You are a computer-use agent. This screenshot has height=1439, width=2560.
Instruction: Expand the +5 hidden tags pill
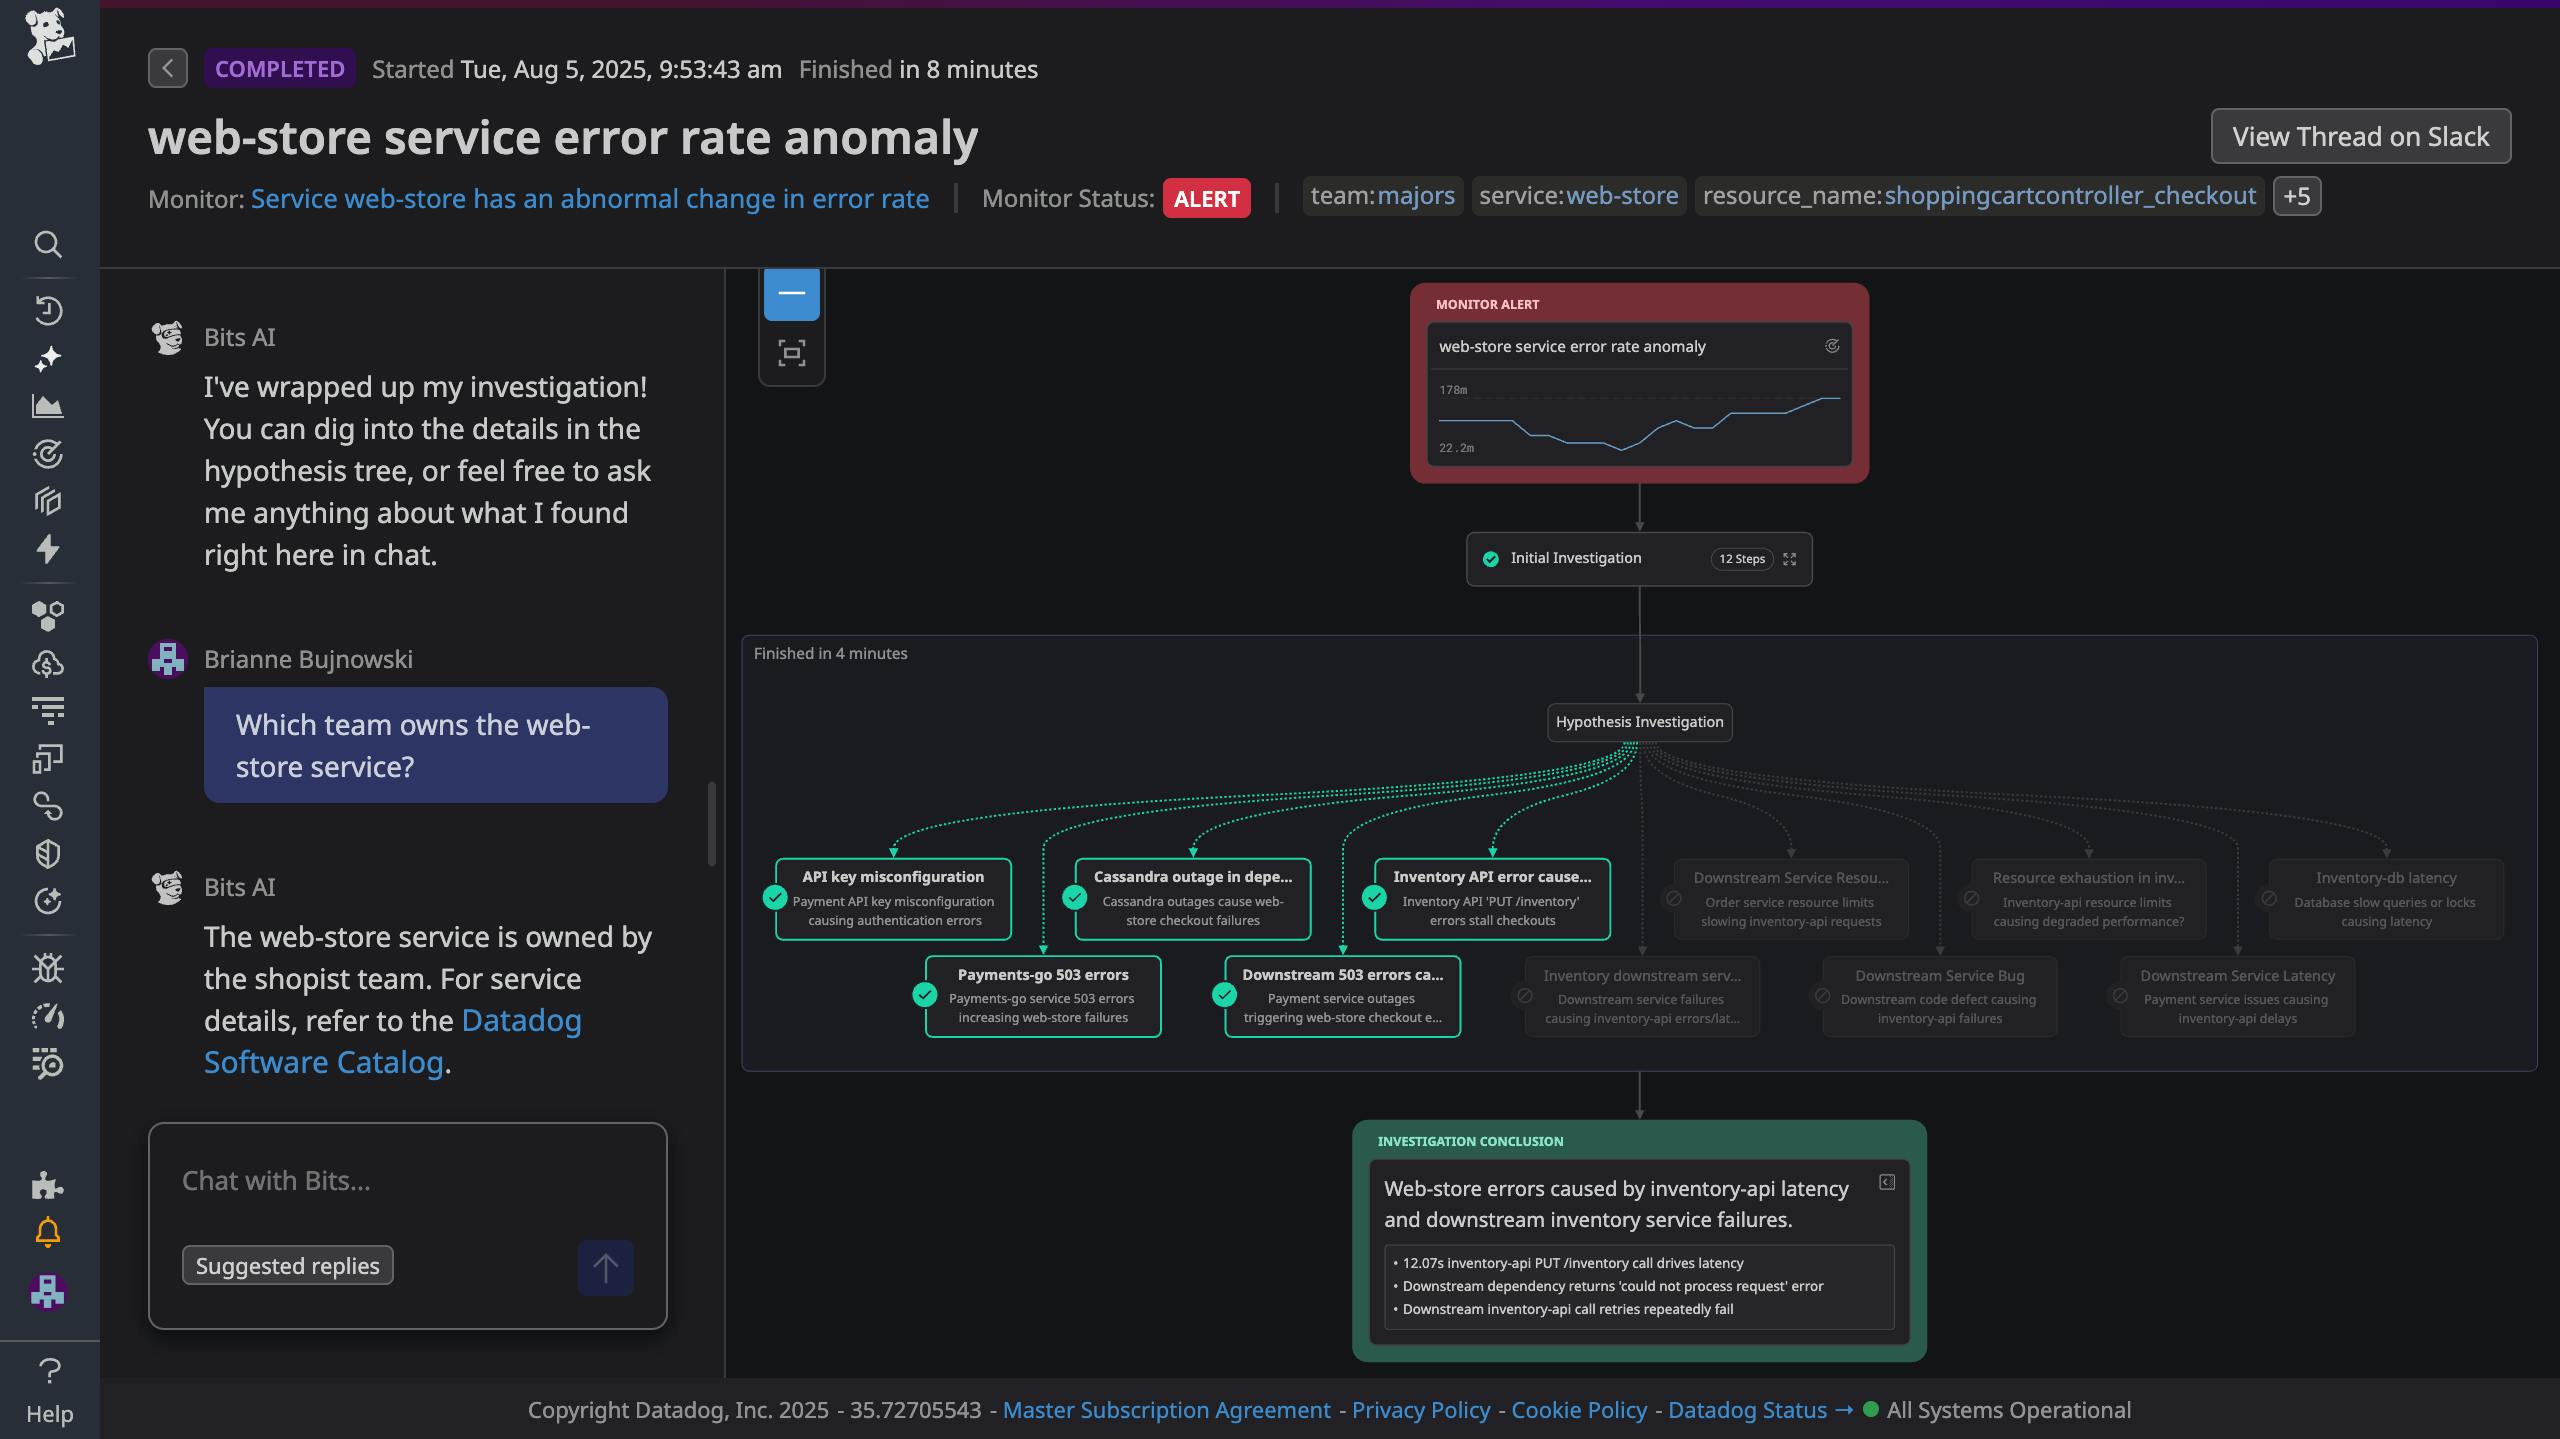(2297, 196)
